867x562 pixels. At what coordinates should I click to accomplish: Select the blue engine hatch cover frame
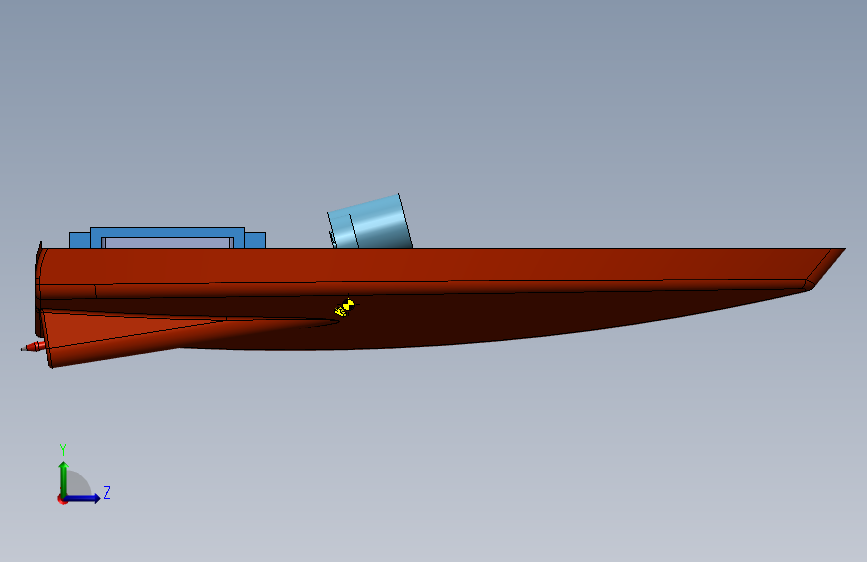pos(168,232)
